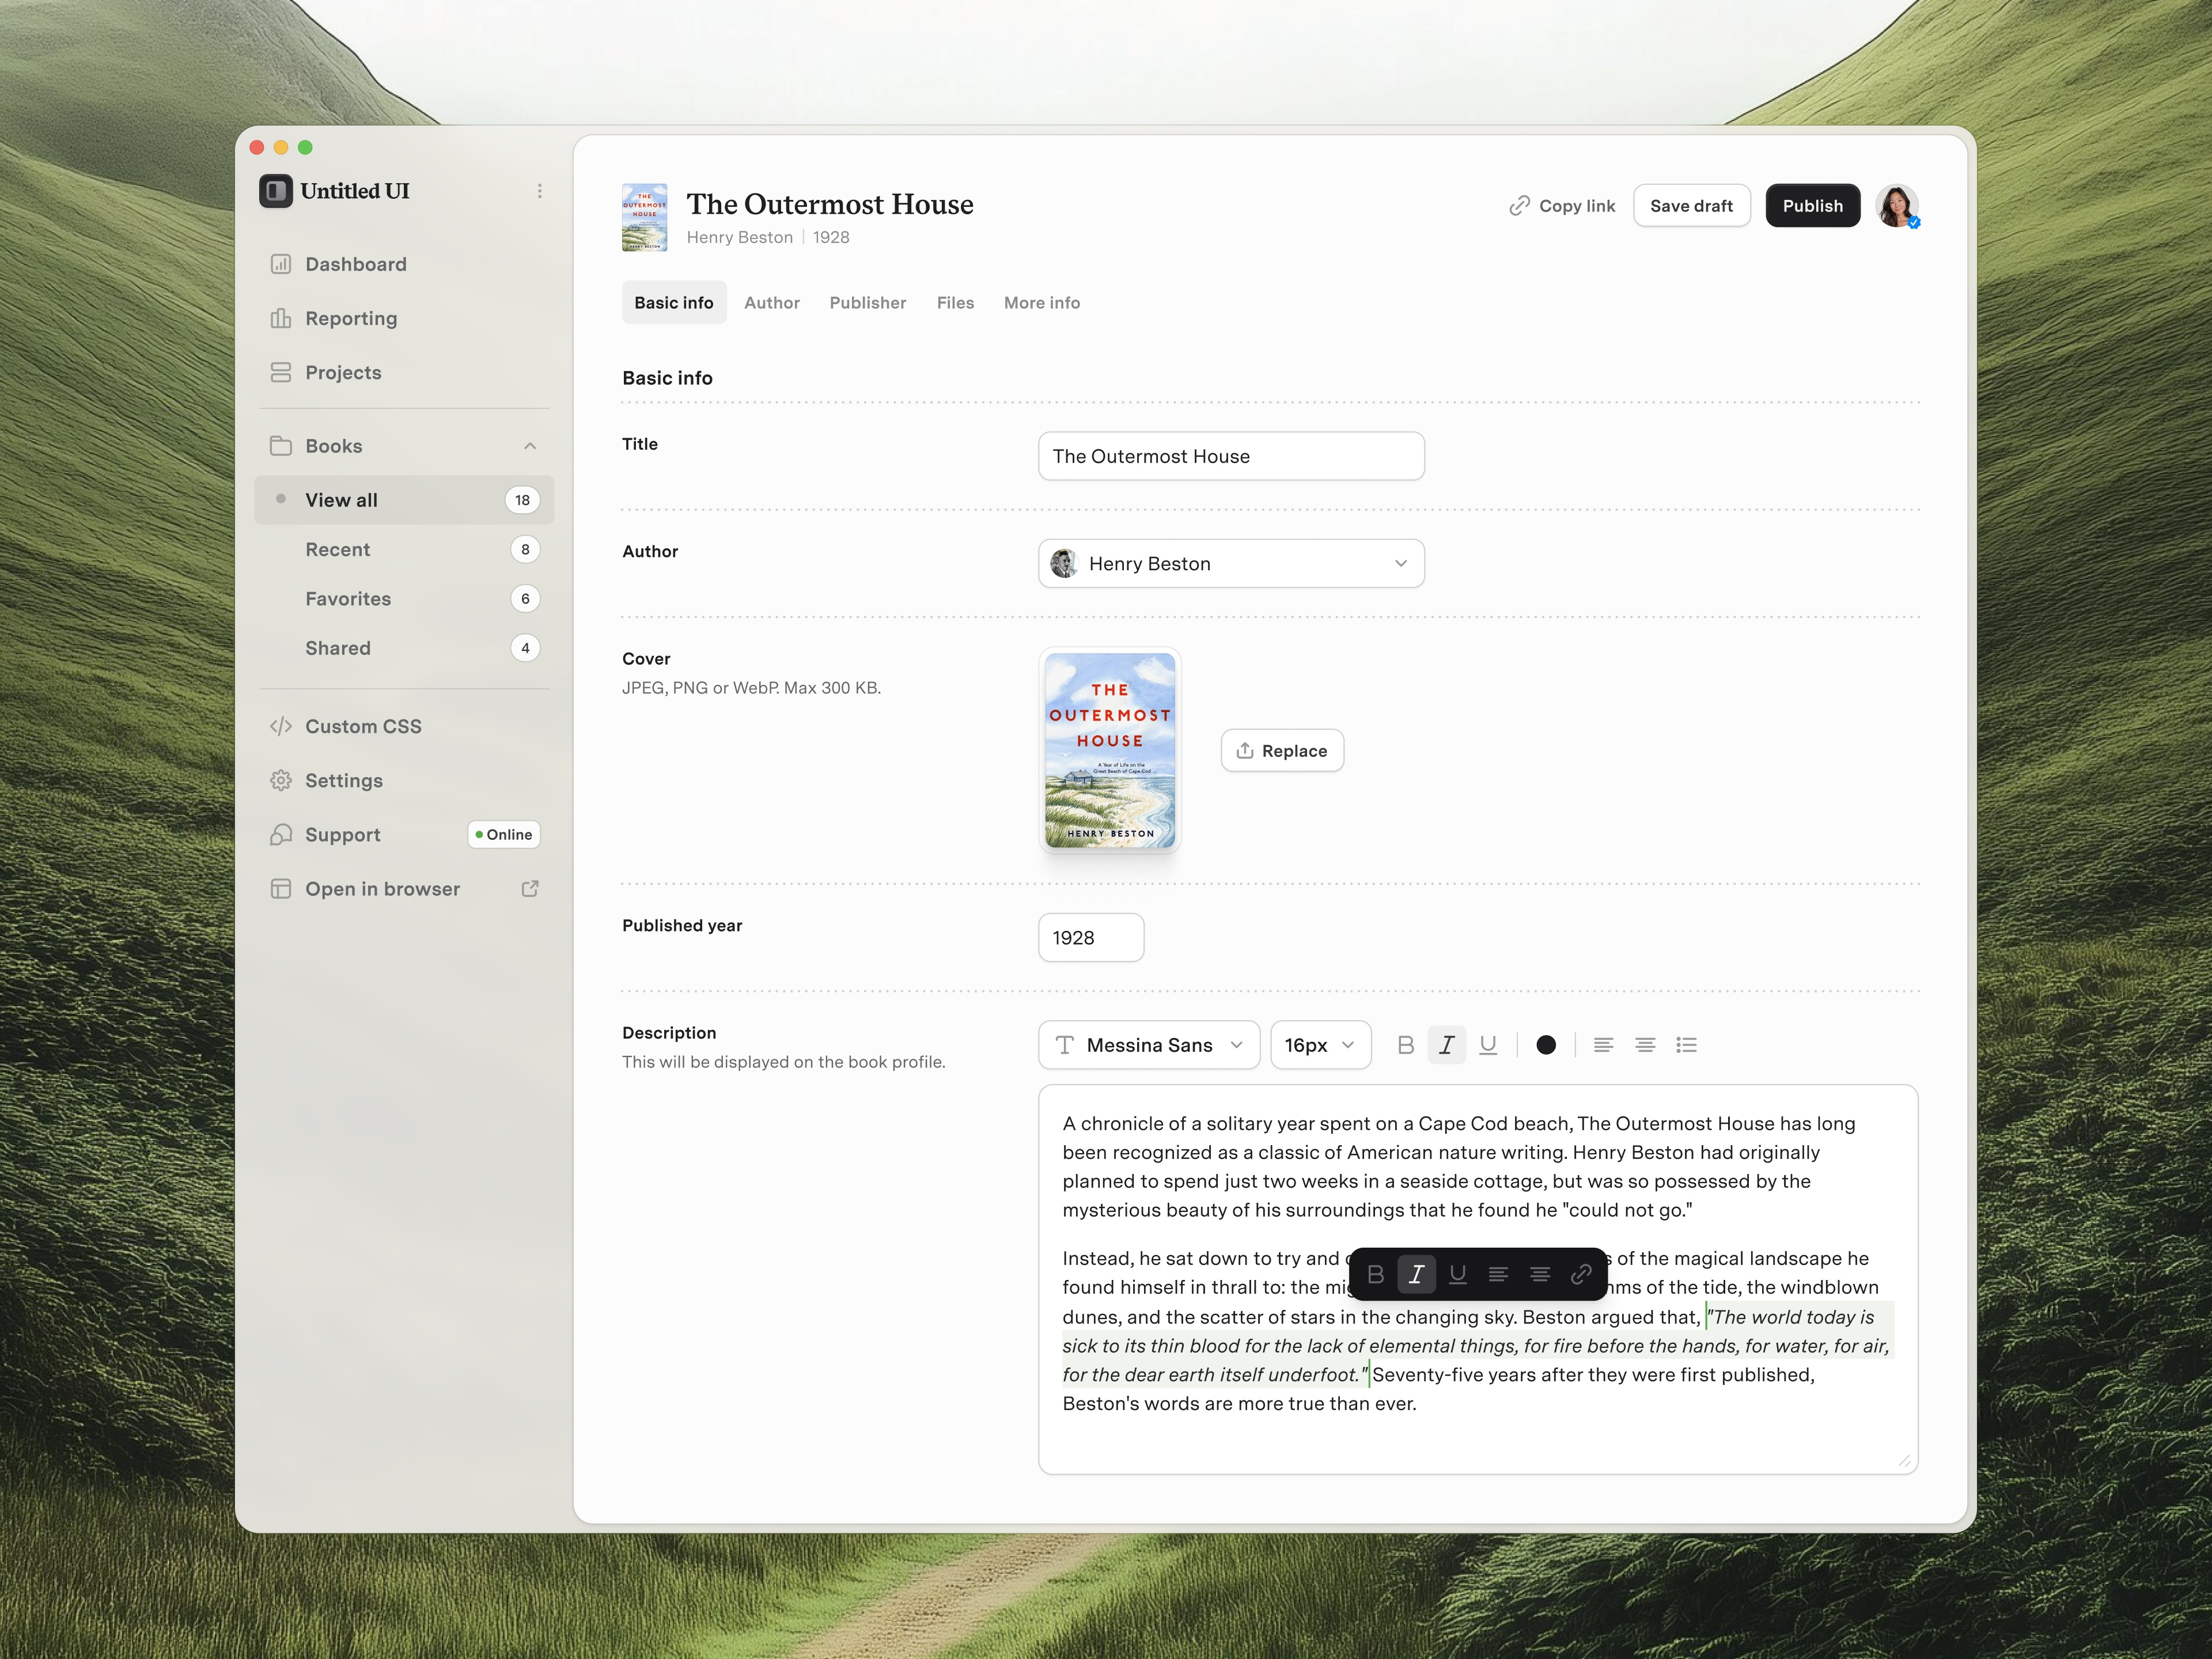Click the external link arrow icon
This screenshot has width=2212, height=1659.
pyautogui.click(x=530, y=889)
